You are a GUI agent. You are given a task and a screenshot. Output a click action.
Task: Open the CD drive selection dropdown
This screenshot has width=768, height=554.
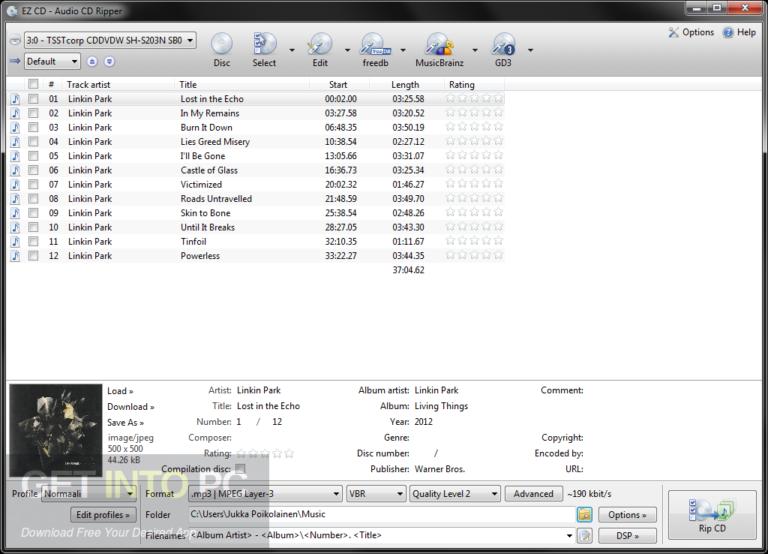click(x=110, y=40)
